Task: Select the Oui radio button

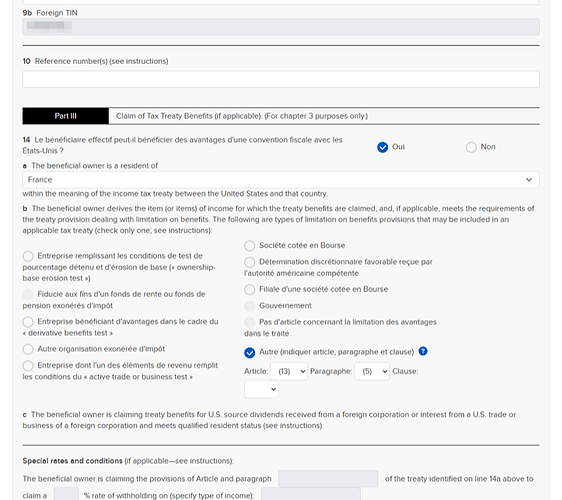Action: click(x=382, y=147)
